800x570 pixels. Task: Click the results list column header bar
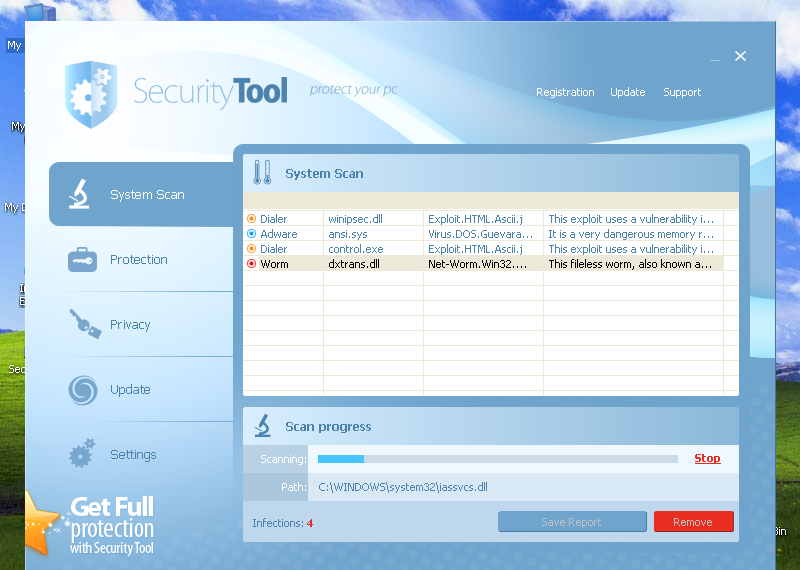(x=491, y=200)
